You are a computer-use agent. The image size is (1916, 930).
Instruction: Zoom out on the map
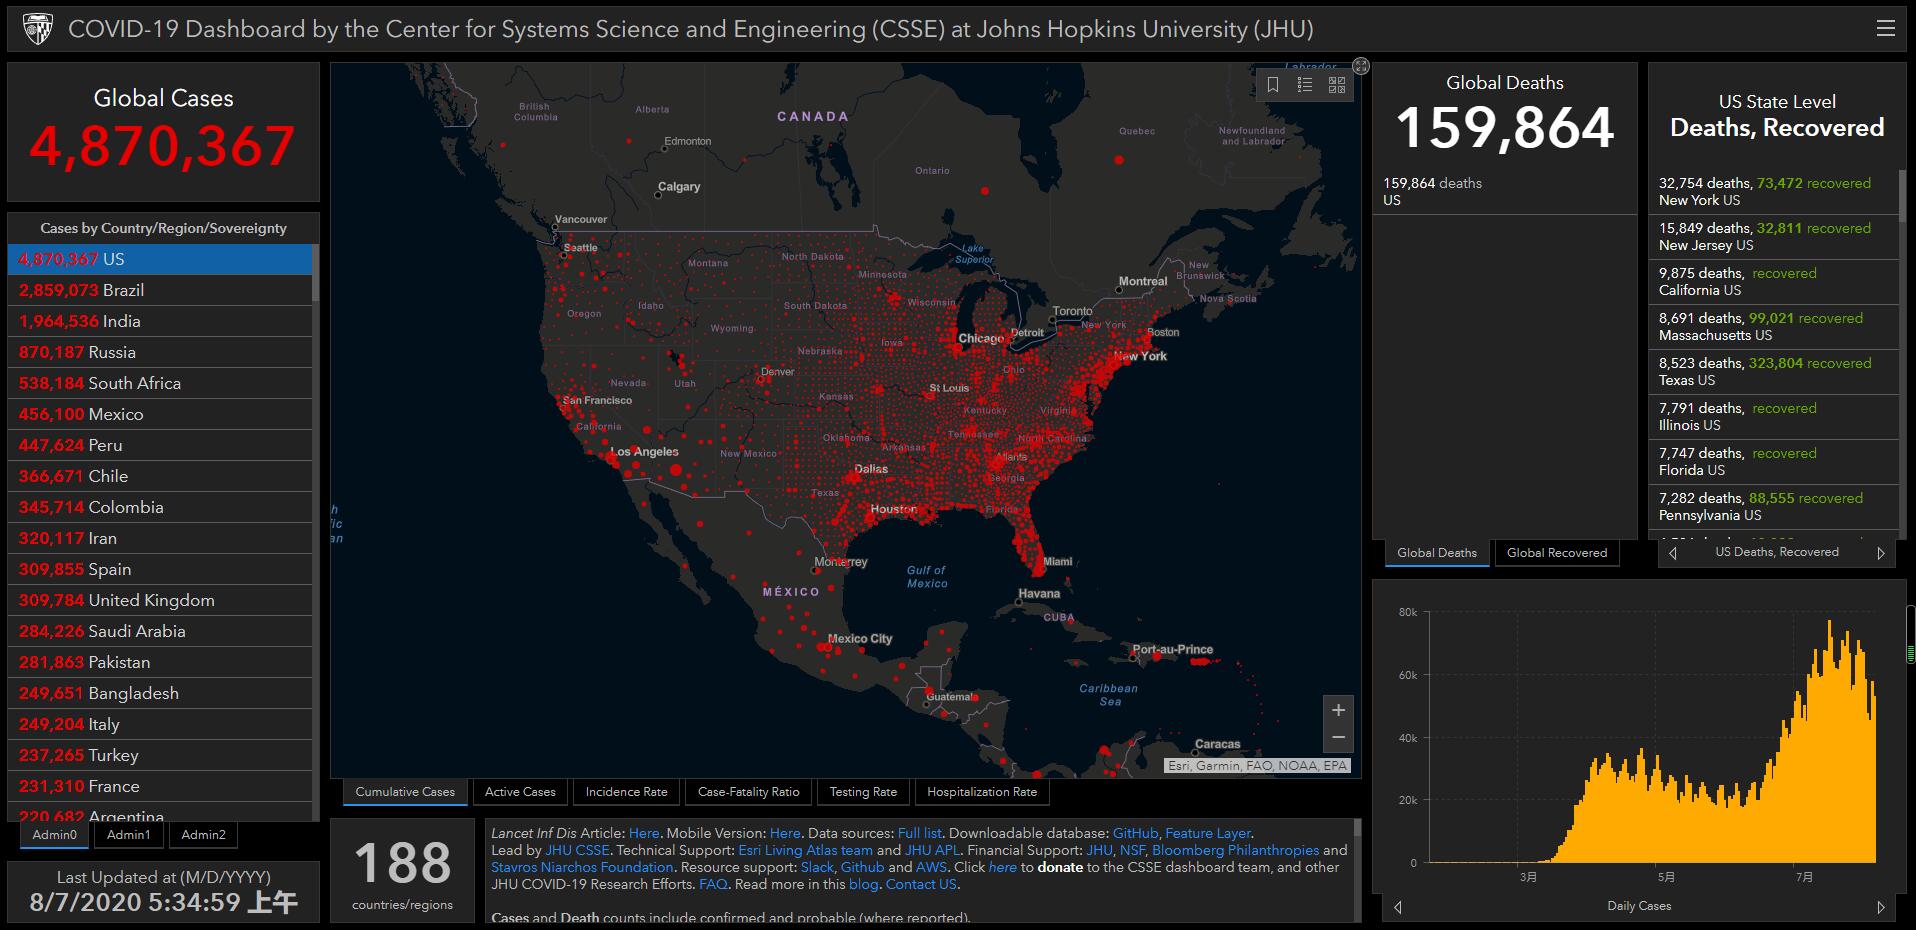[x=1338, y=738]
